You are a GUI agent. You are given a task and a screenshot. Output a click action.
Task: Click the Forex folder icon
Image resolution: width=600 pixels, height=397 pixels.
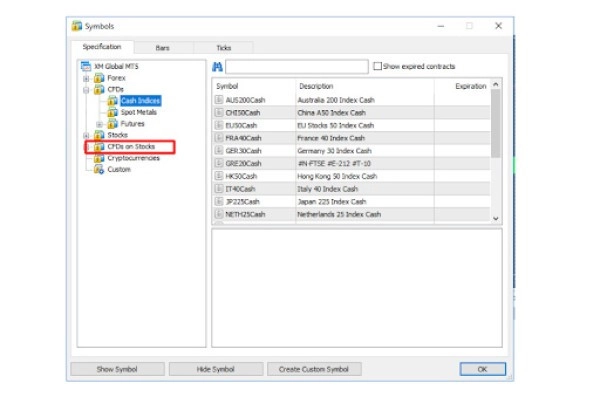pyautogui.click(x=99, y=78)
